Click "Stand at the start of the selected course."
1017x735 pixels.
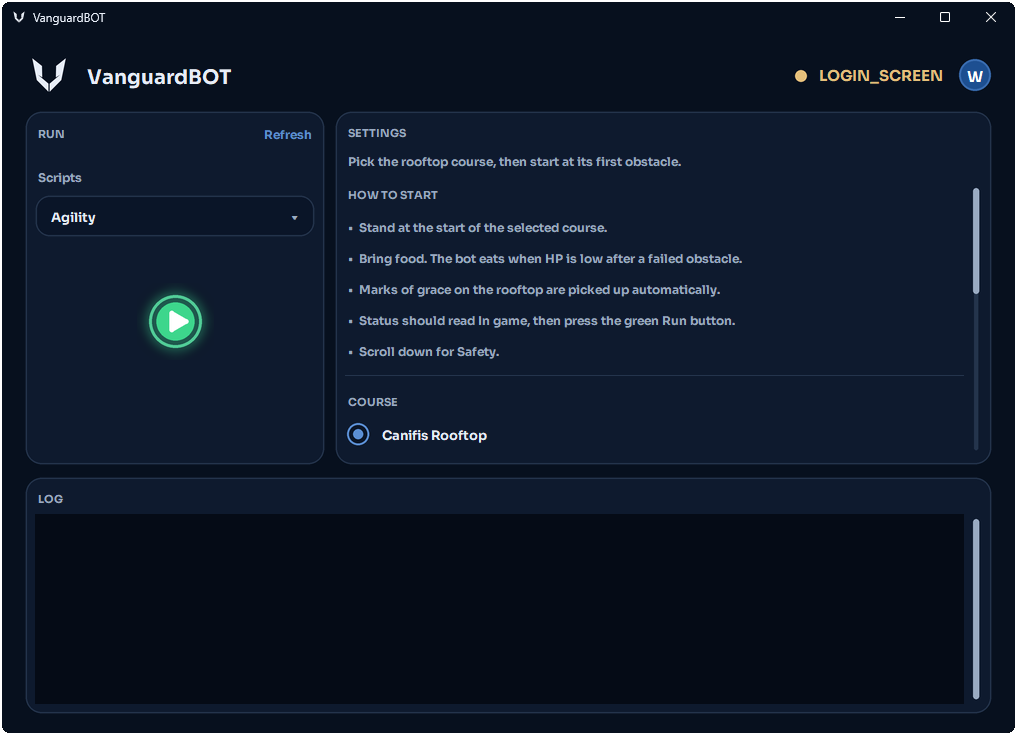483,228
